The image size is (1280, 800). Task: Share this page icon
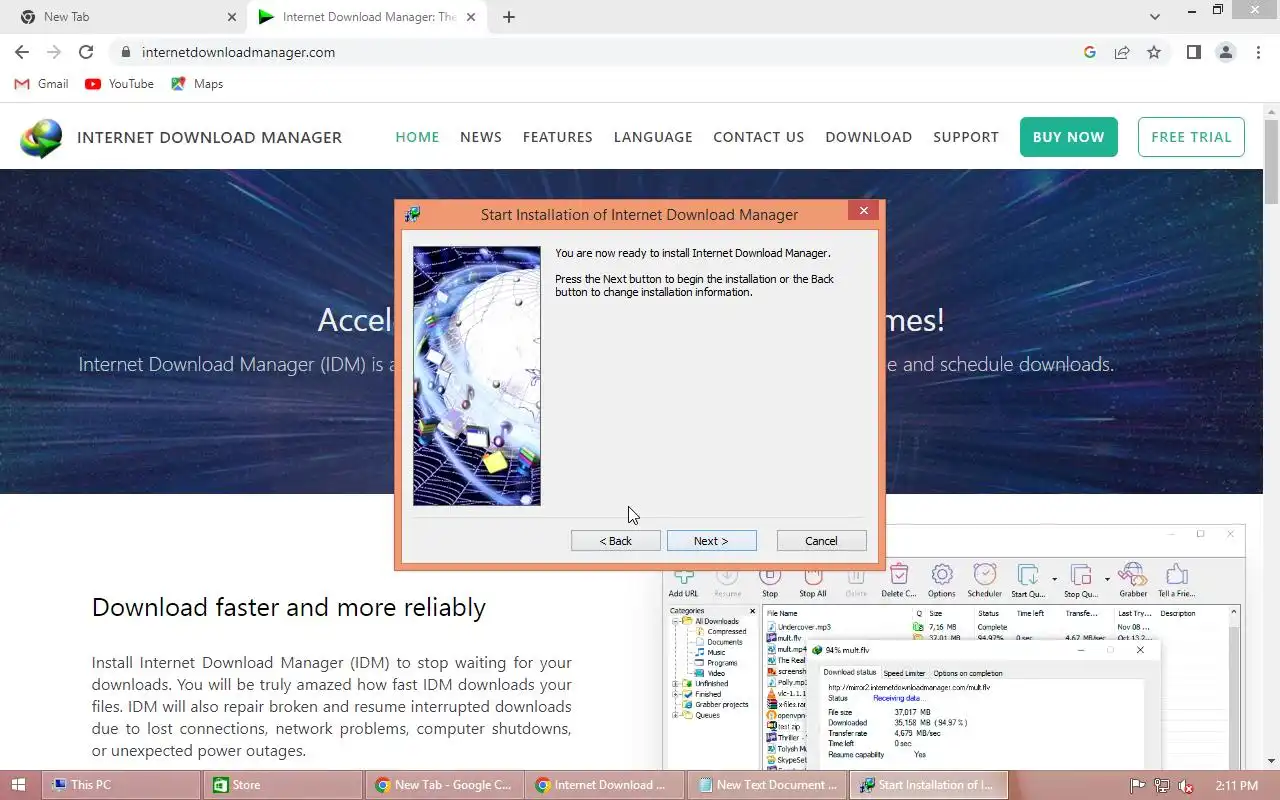tap(1122, 52)
